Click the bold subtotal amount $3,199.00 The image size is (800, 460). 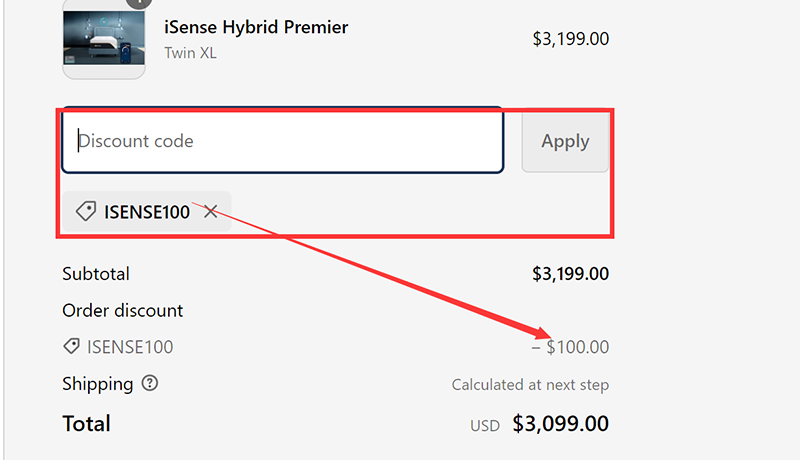pos(570,274)
